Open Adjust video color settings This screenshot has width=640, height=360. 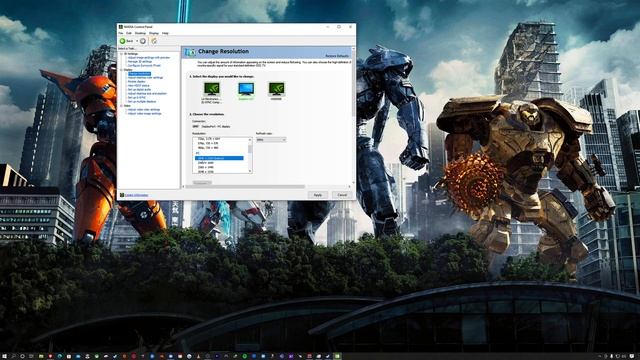[144, 110]
